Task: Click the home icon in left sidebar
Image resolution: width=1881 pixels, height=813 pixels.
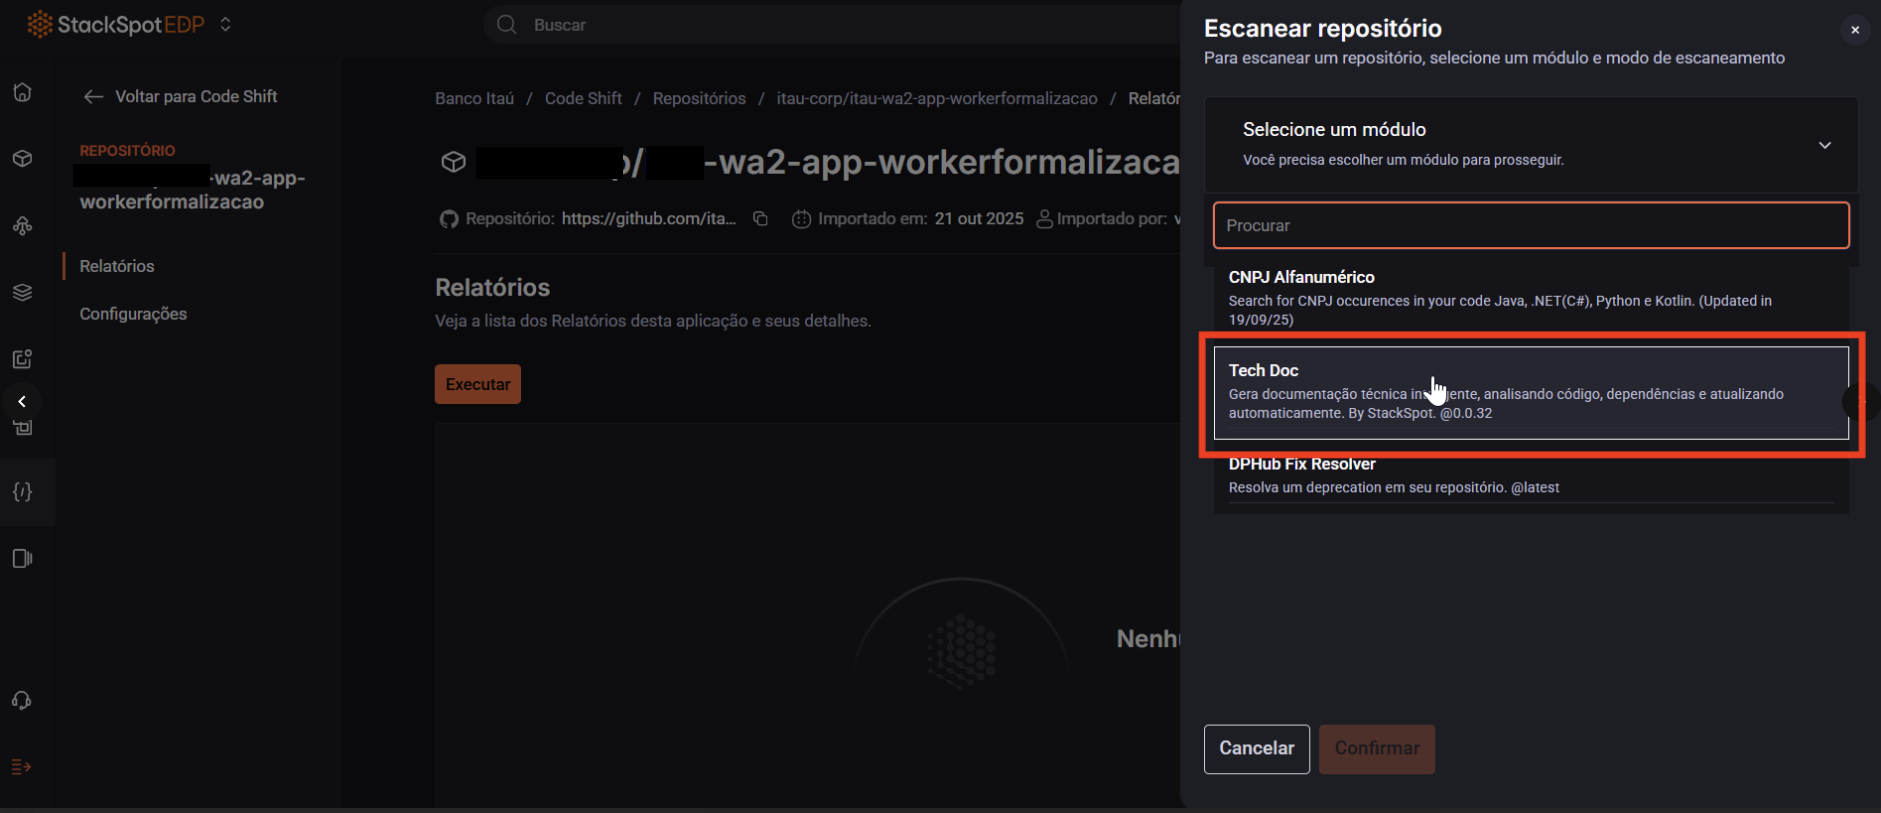Action: [22, 92]
